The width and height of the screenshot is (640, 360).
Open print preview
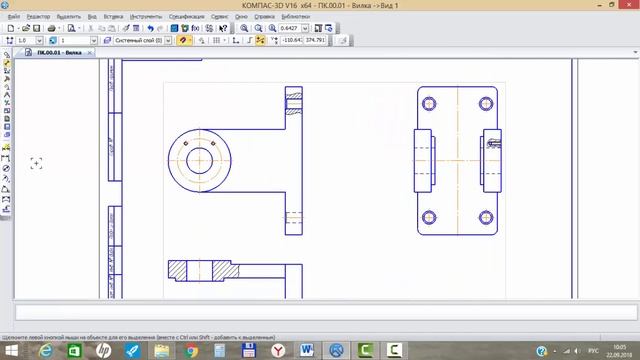click(x=71, y=28)
